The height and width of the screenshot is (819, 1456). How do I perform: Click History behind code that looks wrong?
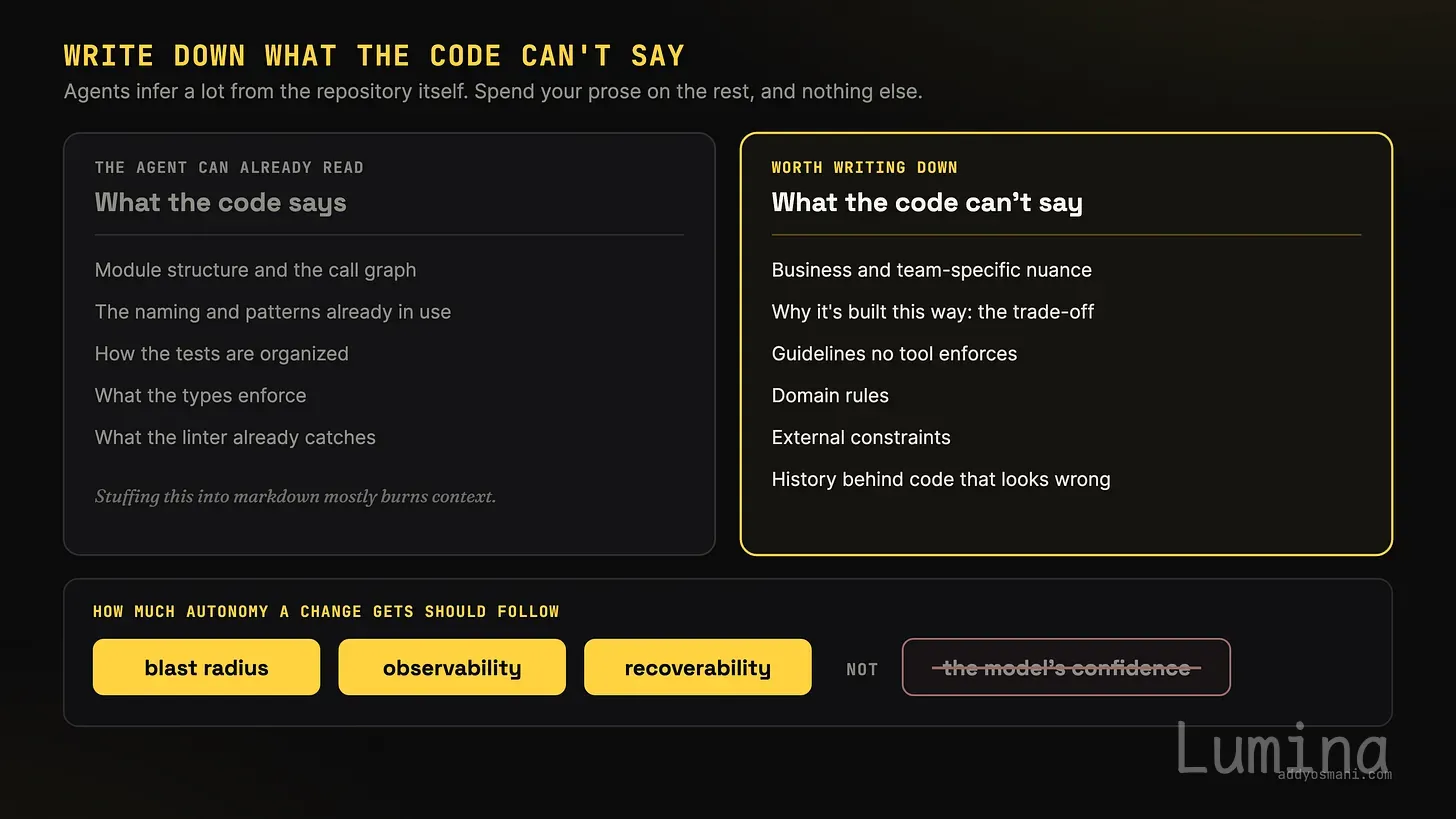[941, 479]
